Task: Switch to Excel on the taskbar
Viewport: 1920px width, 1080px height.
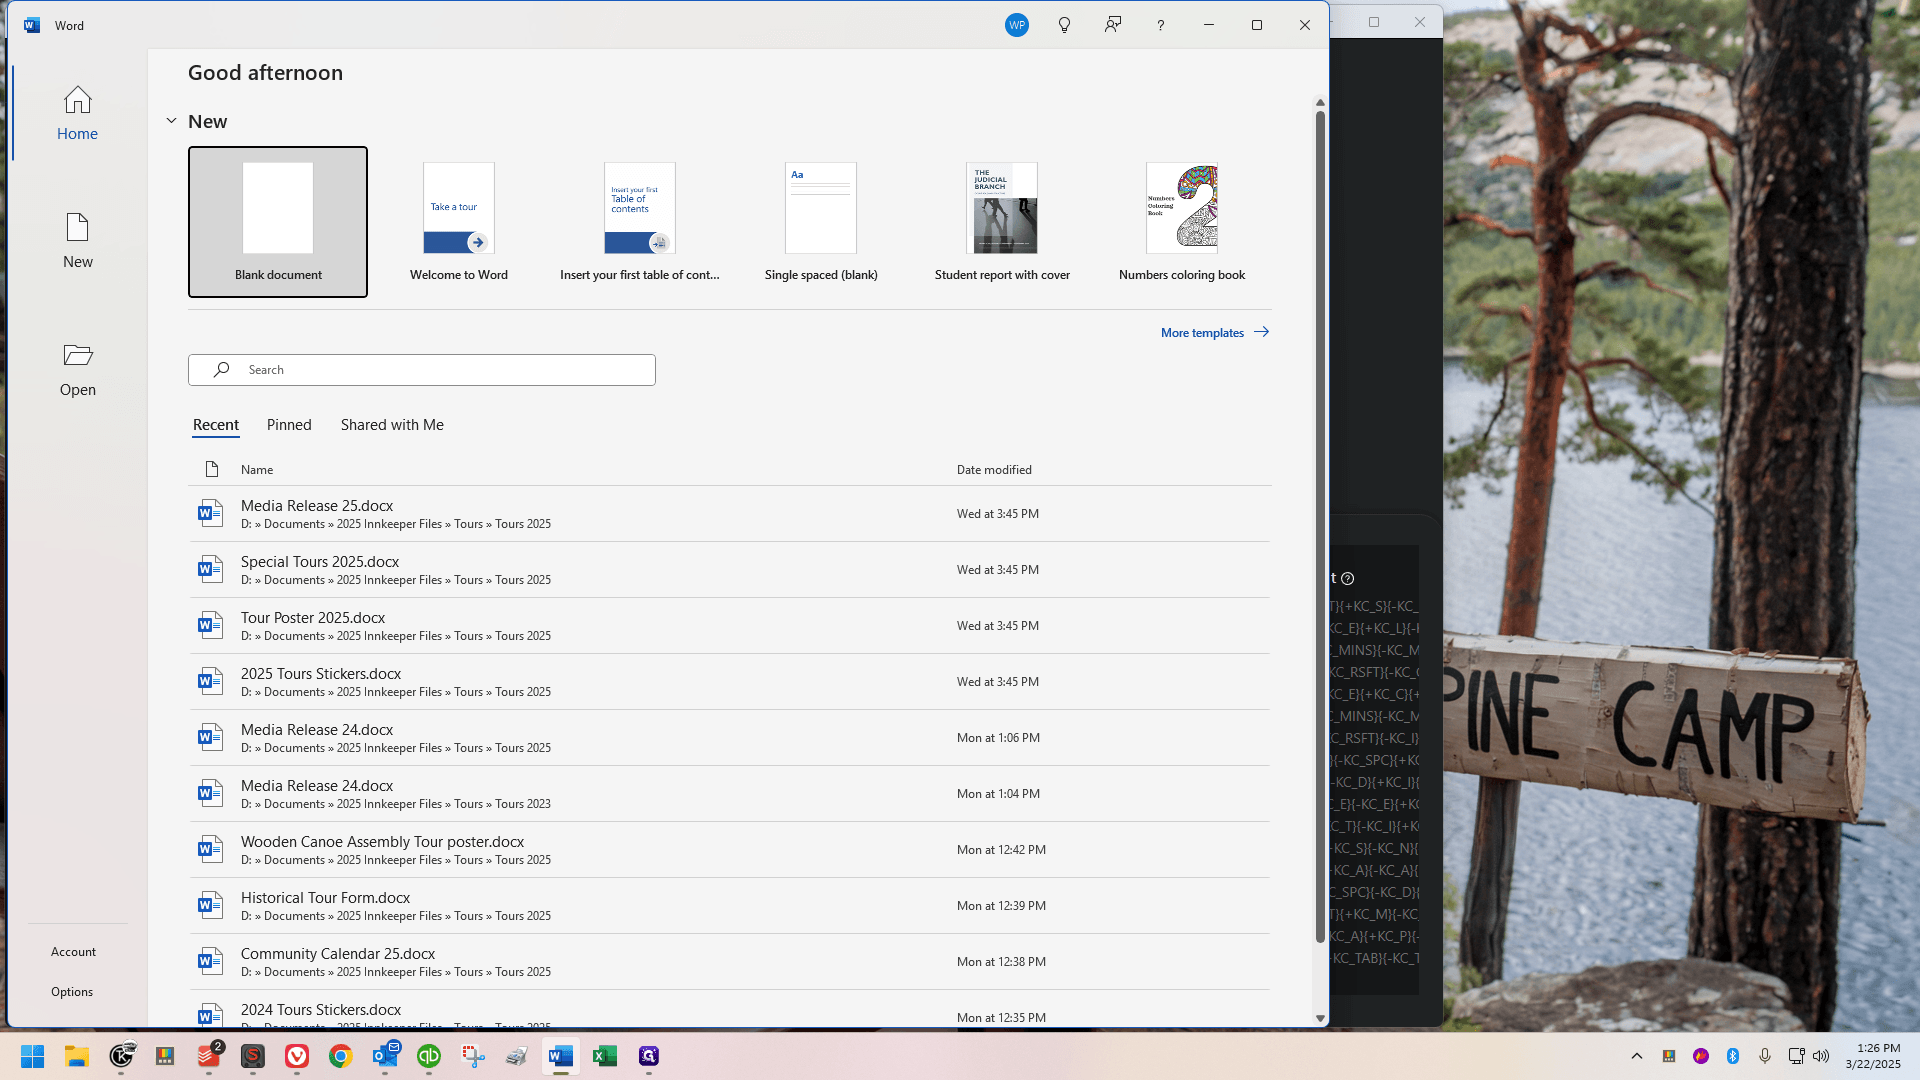Action: pyautogui.click(x=605, y=1056)
